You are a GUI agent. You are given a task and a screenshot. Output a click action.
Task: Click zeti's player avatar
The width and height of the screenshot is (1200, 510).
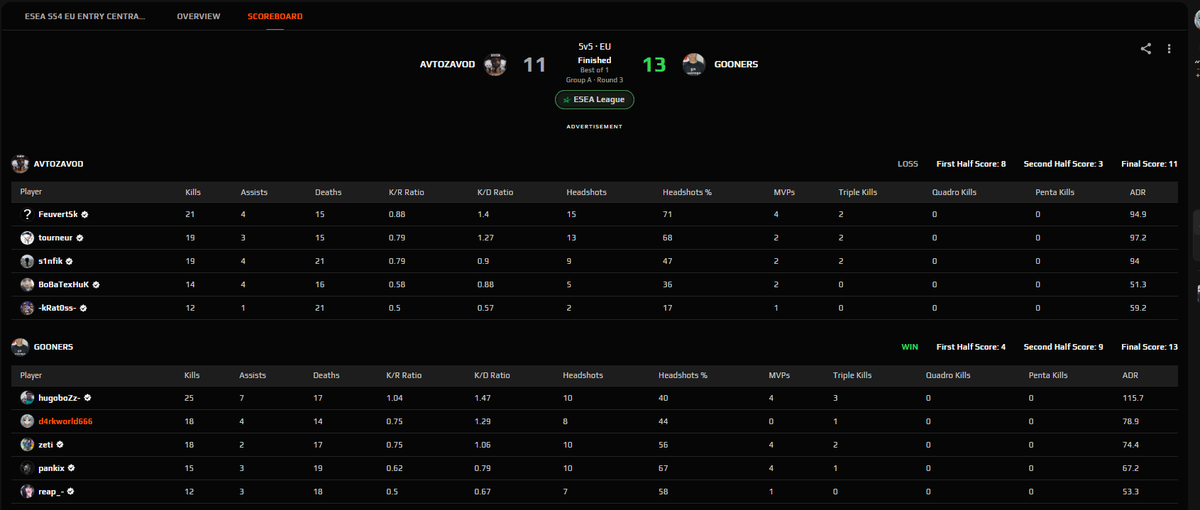(27, 444)
